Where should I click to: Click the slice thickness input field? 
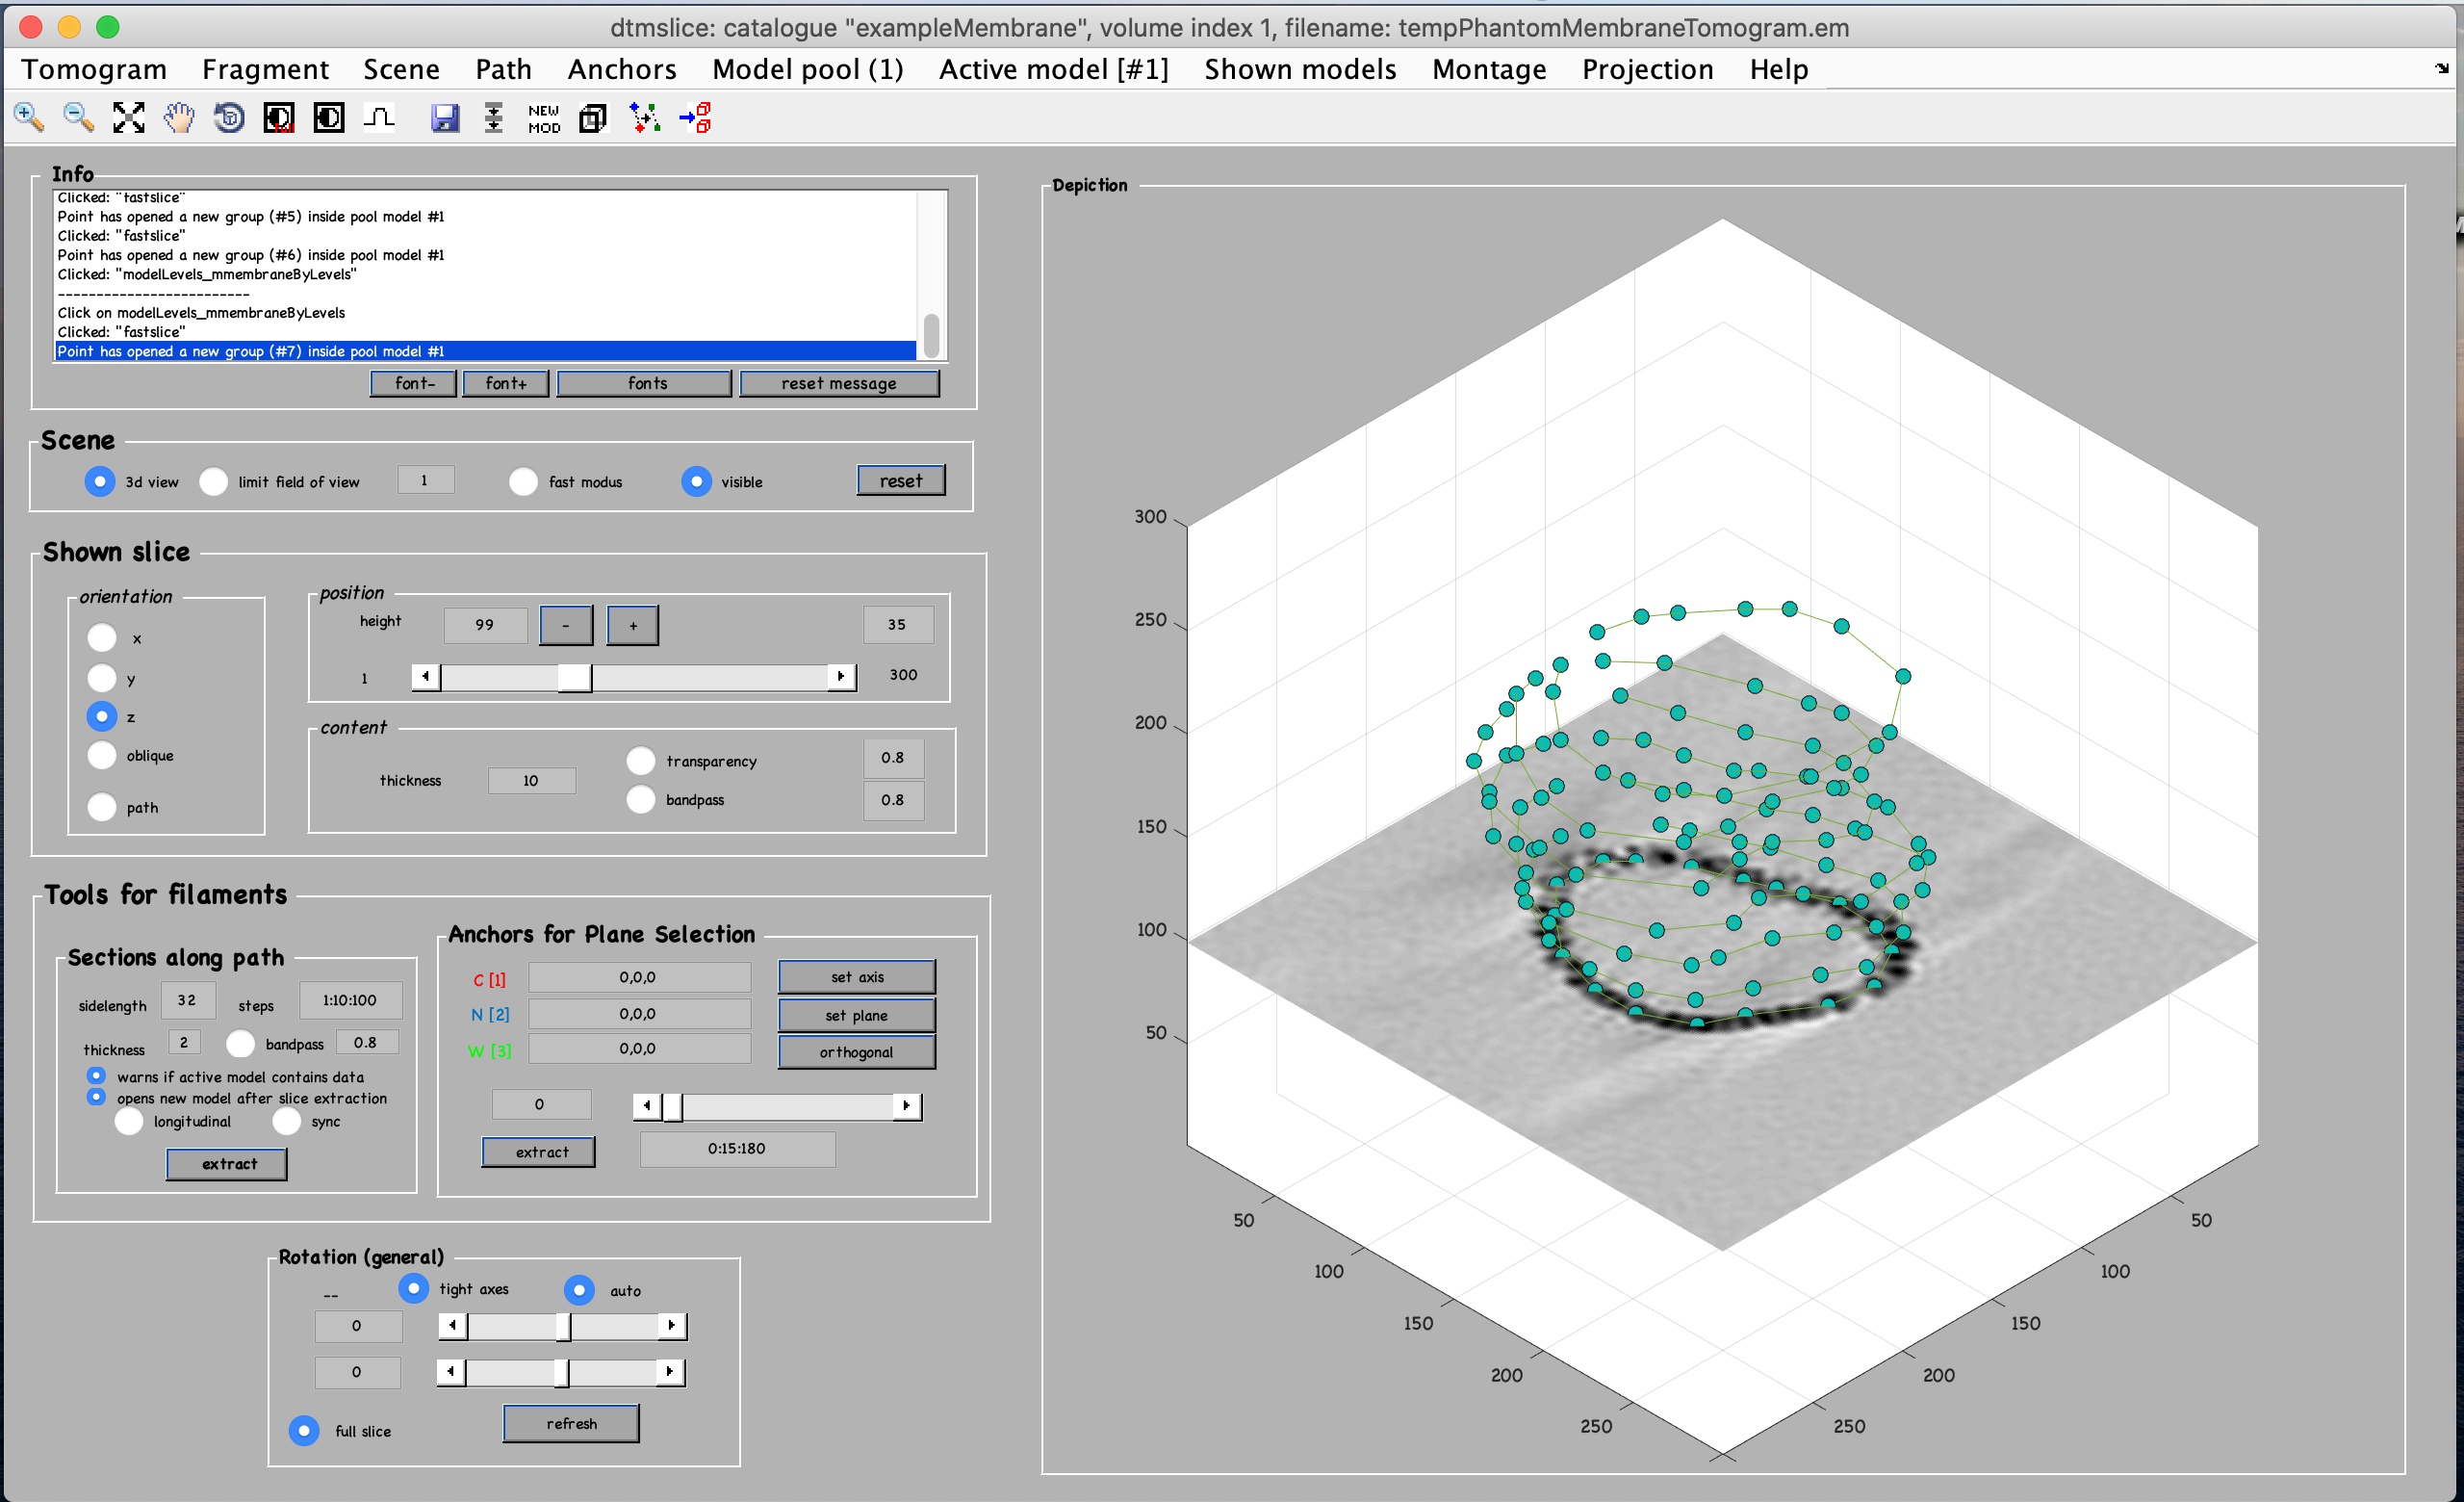click(531, 780)
